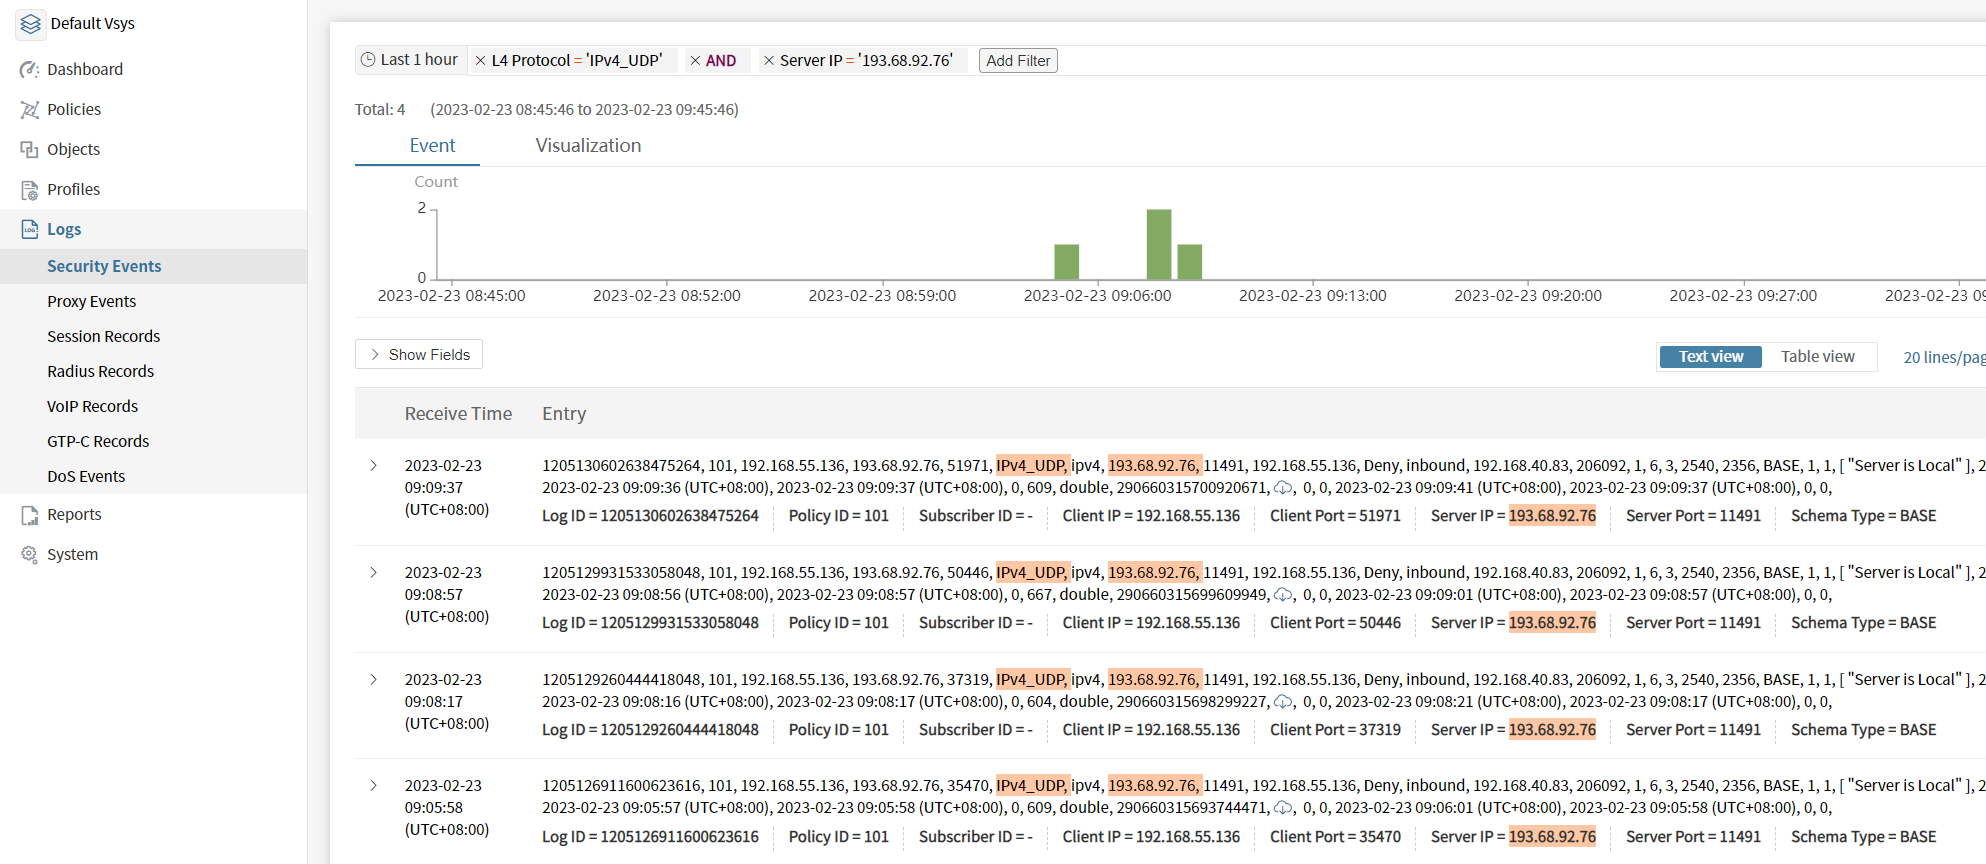Expand the Show Fields panel
The width and height of the screenshot is (1986, 864).
(419, 355)
